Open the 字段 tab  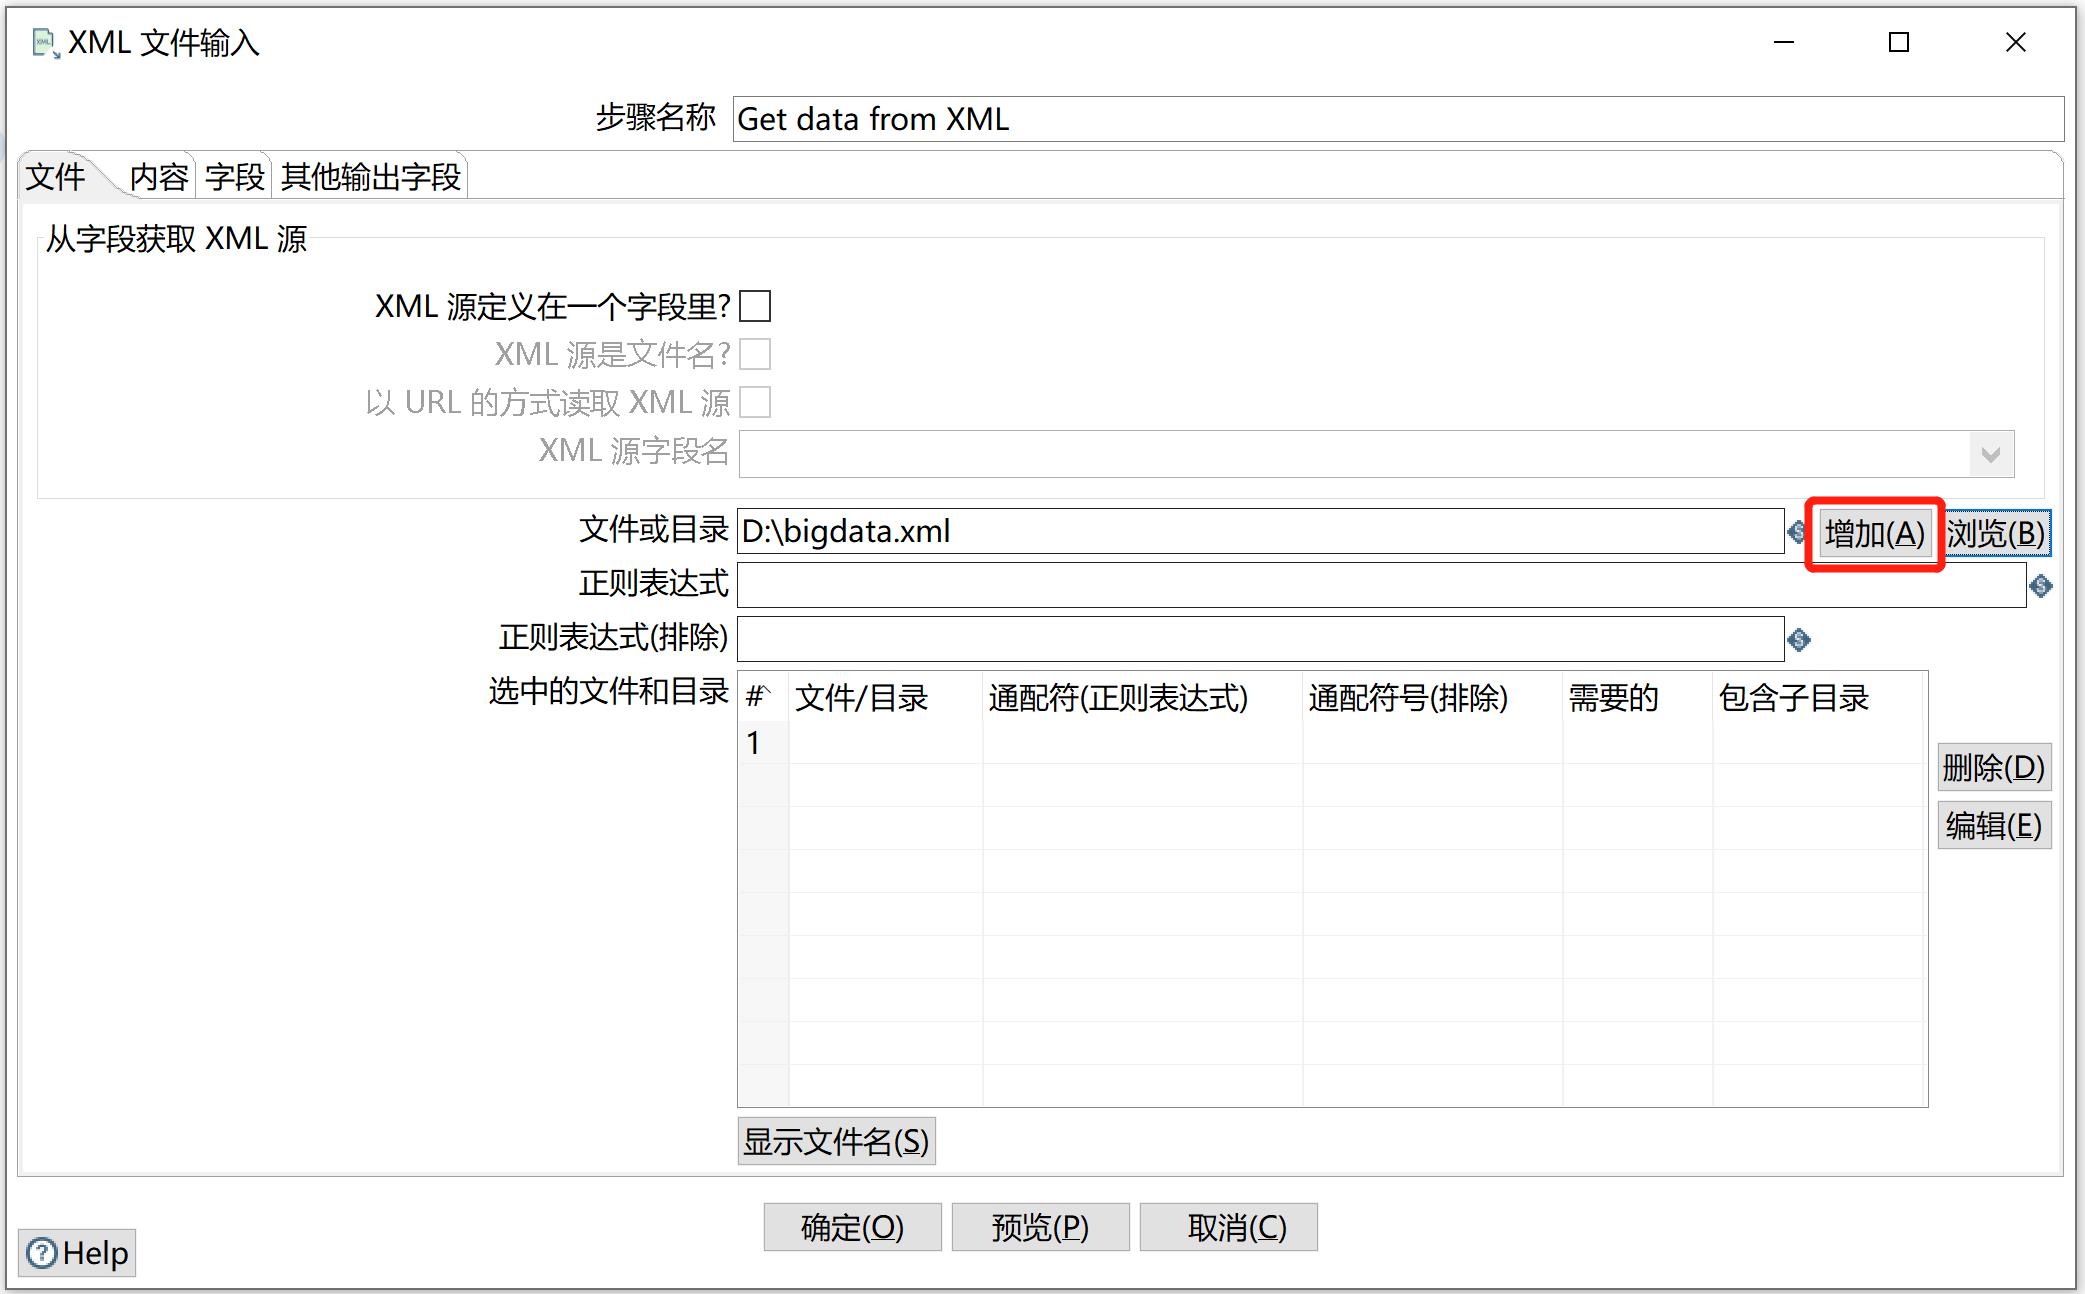pos(234,177)
